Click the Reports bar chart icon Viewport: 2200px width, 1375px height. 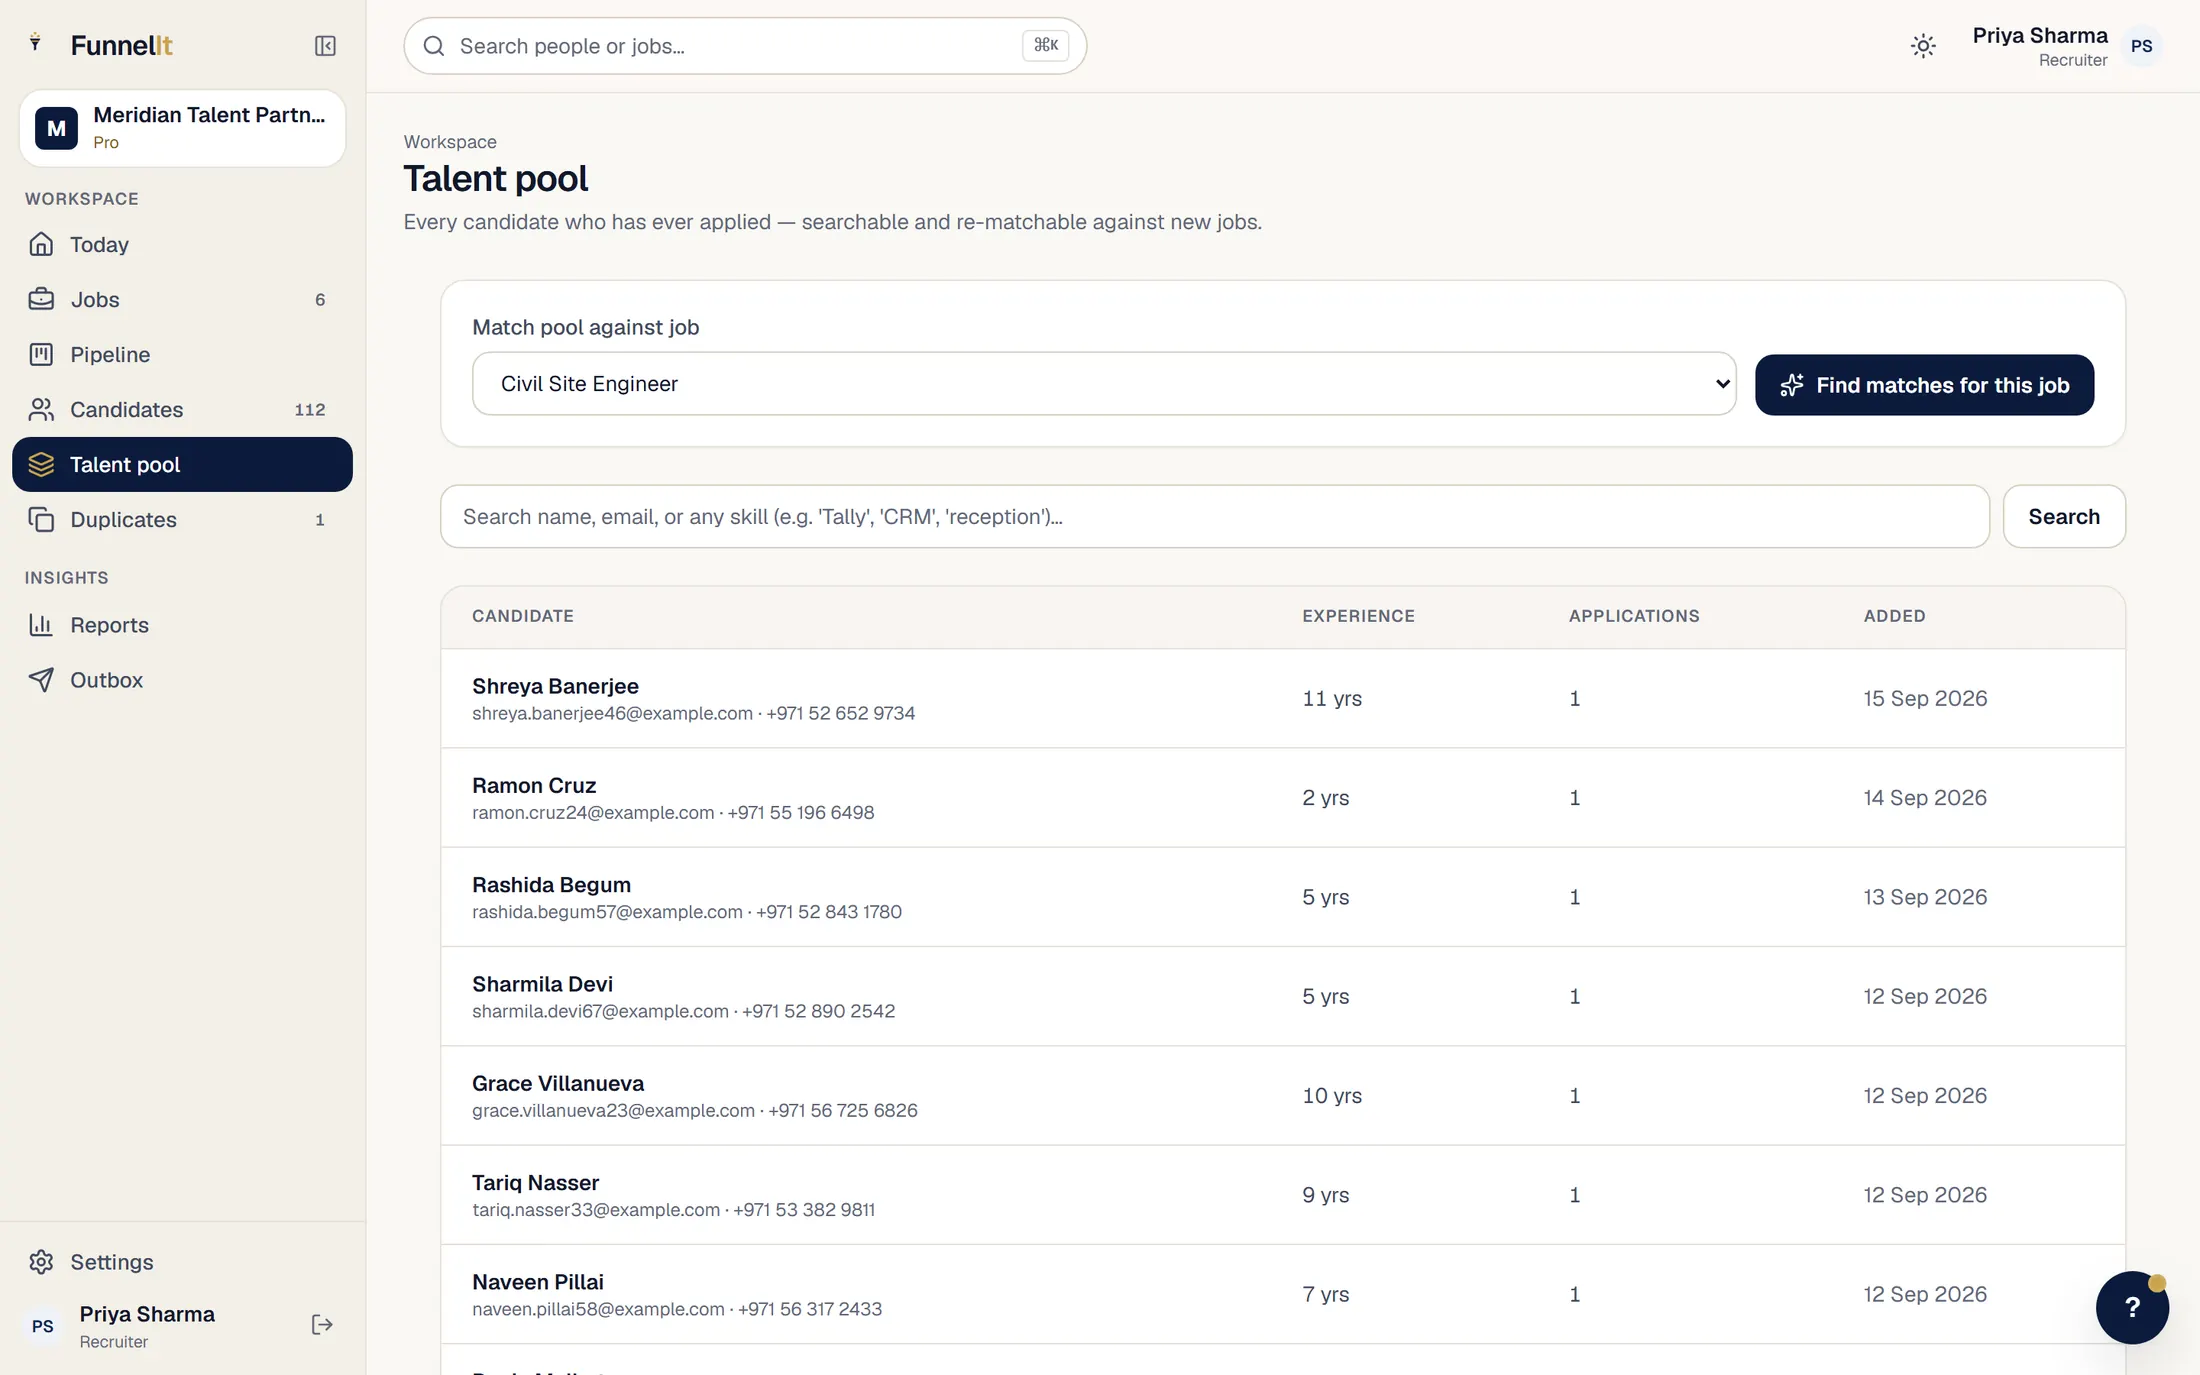pyautogui.click(x=41, y=625)
